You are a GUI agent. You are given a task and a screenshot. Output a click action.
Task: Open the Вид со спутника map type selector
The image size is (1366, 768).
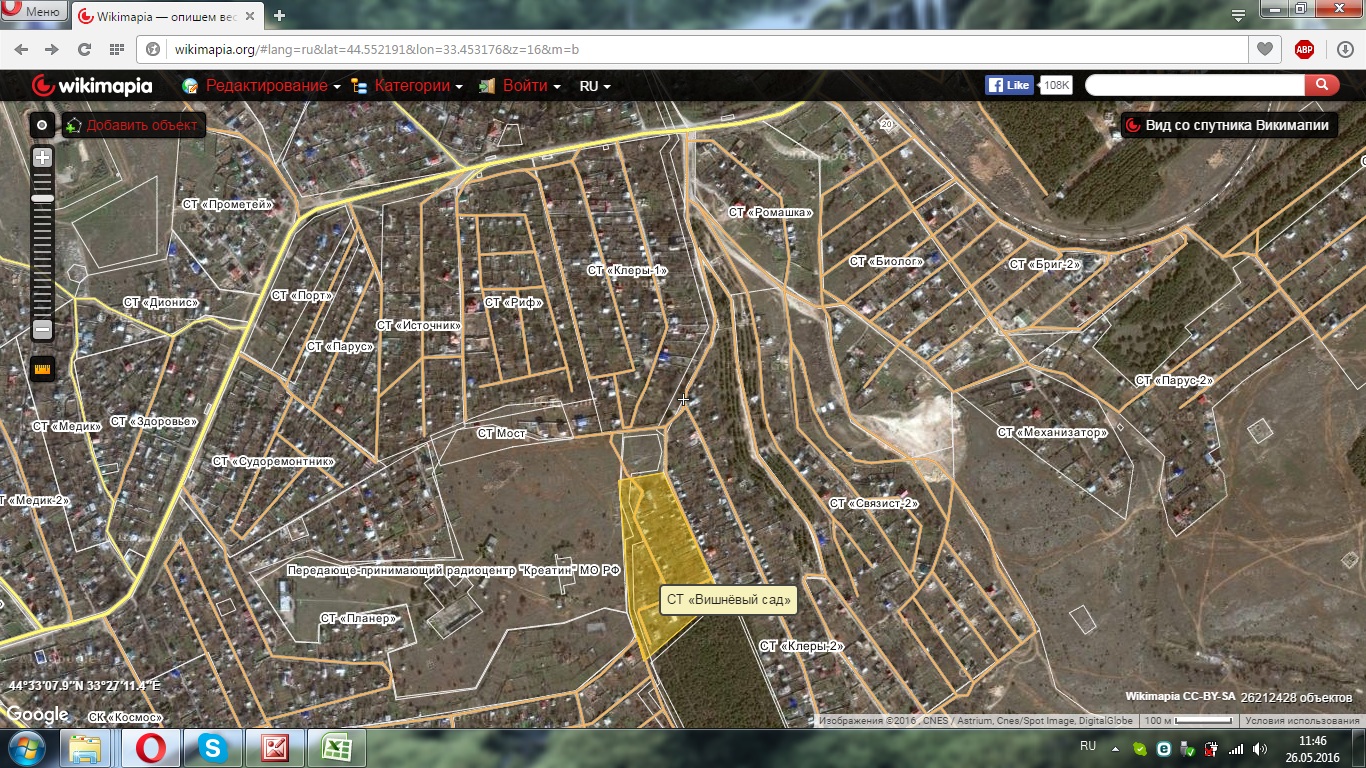(x=1229, y=125)
